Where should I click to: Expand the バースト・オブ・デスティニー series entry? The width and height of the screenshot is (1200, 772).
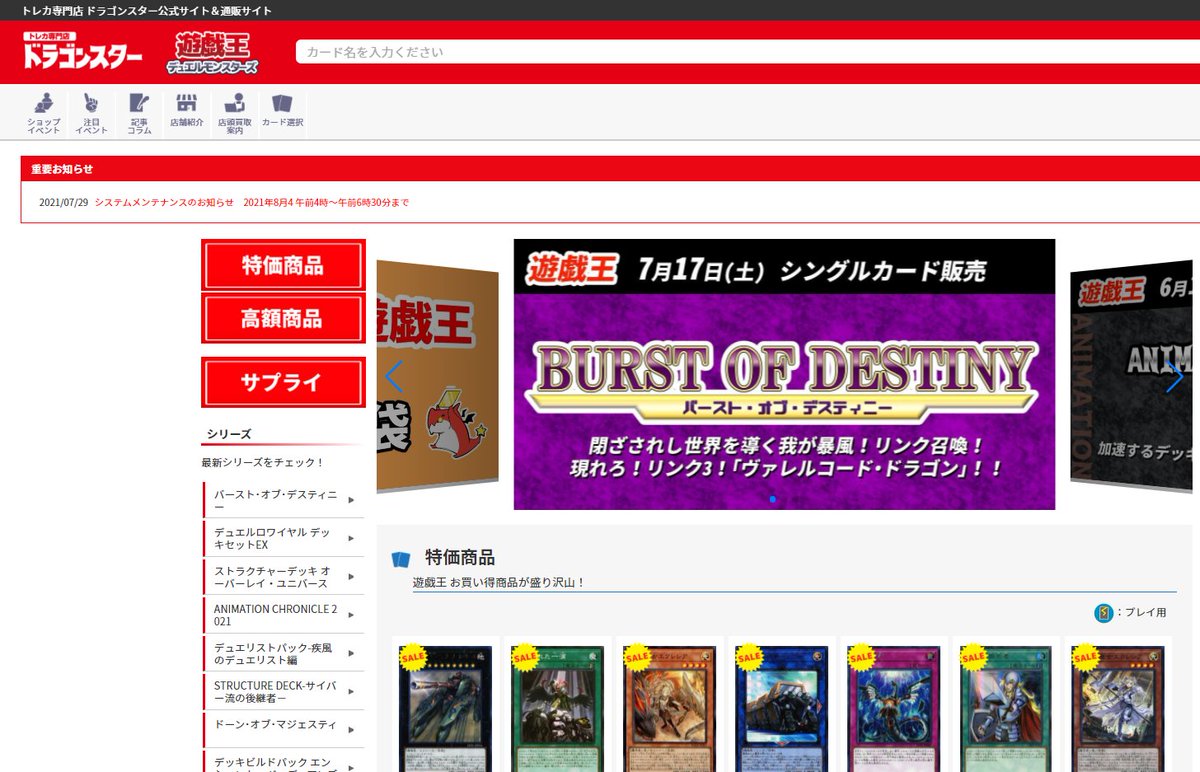[x=284, y=500]
